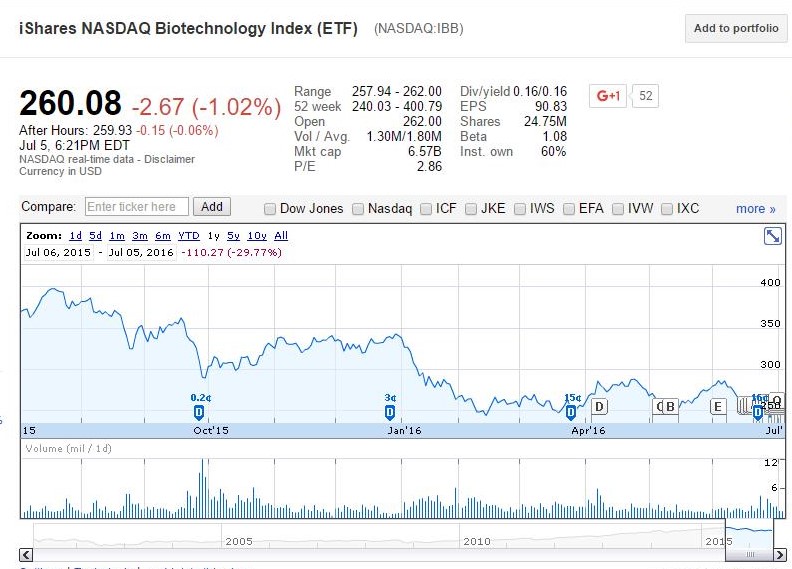Image resolution: width=792 pixels, height=569 pixels.
Task: Click the chart expand fullscreen icon
Action: point(772,236)
